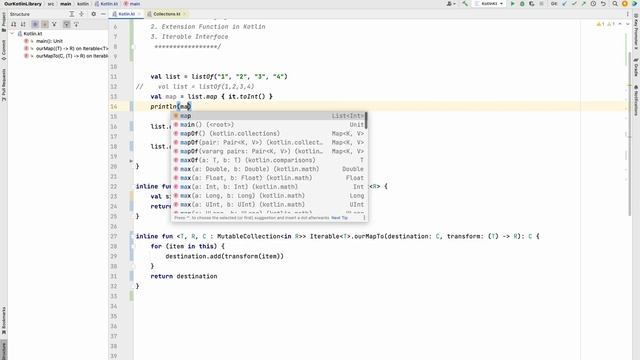Open Search Everywhere magnifier icon
This screenshot has height=360, width=640.
click(x=615, y=4)
